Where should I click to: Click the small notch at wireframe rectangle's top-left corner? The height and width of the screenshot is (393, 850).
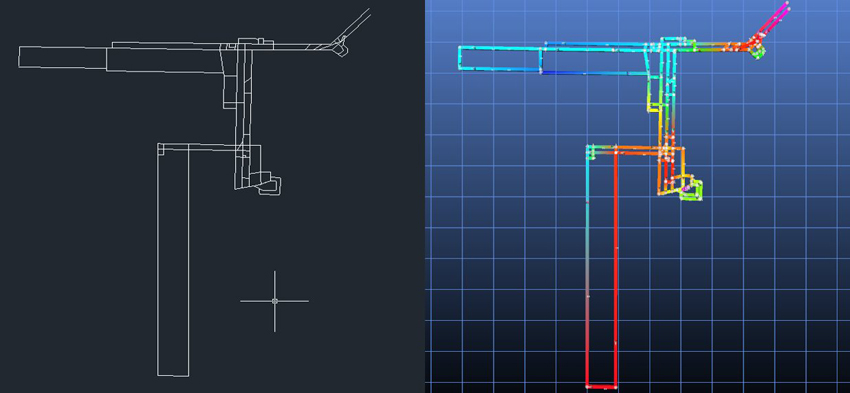pos(161,149)
